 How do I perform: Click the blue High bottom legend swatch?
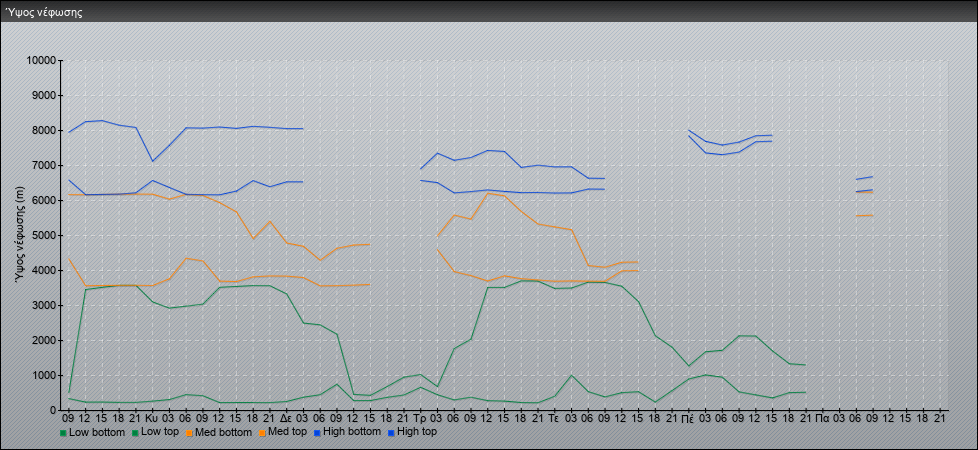coord(315,432)
